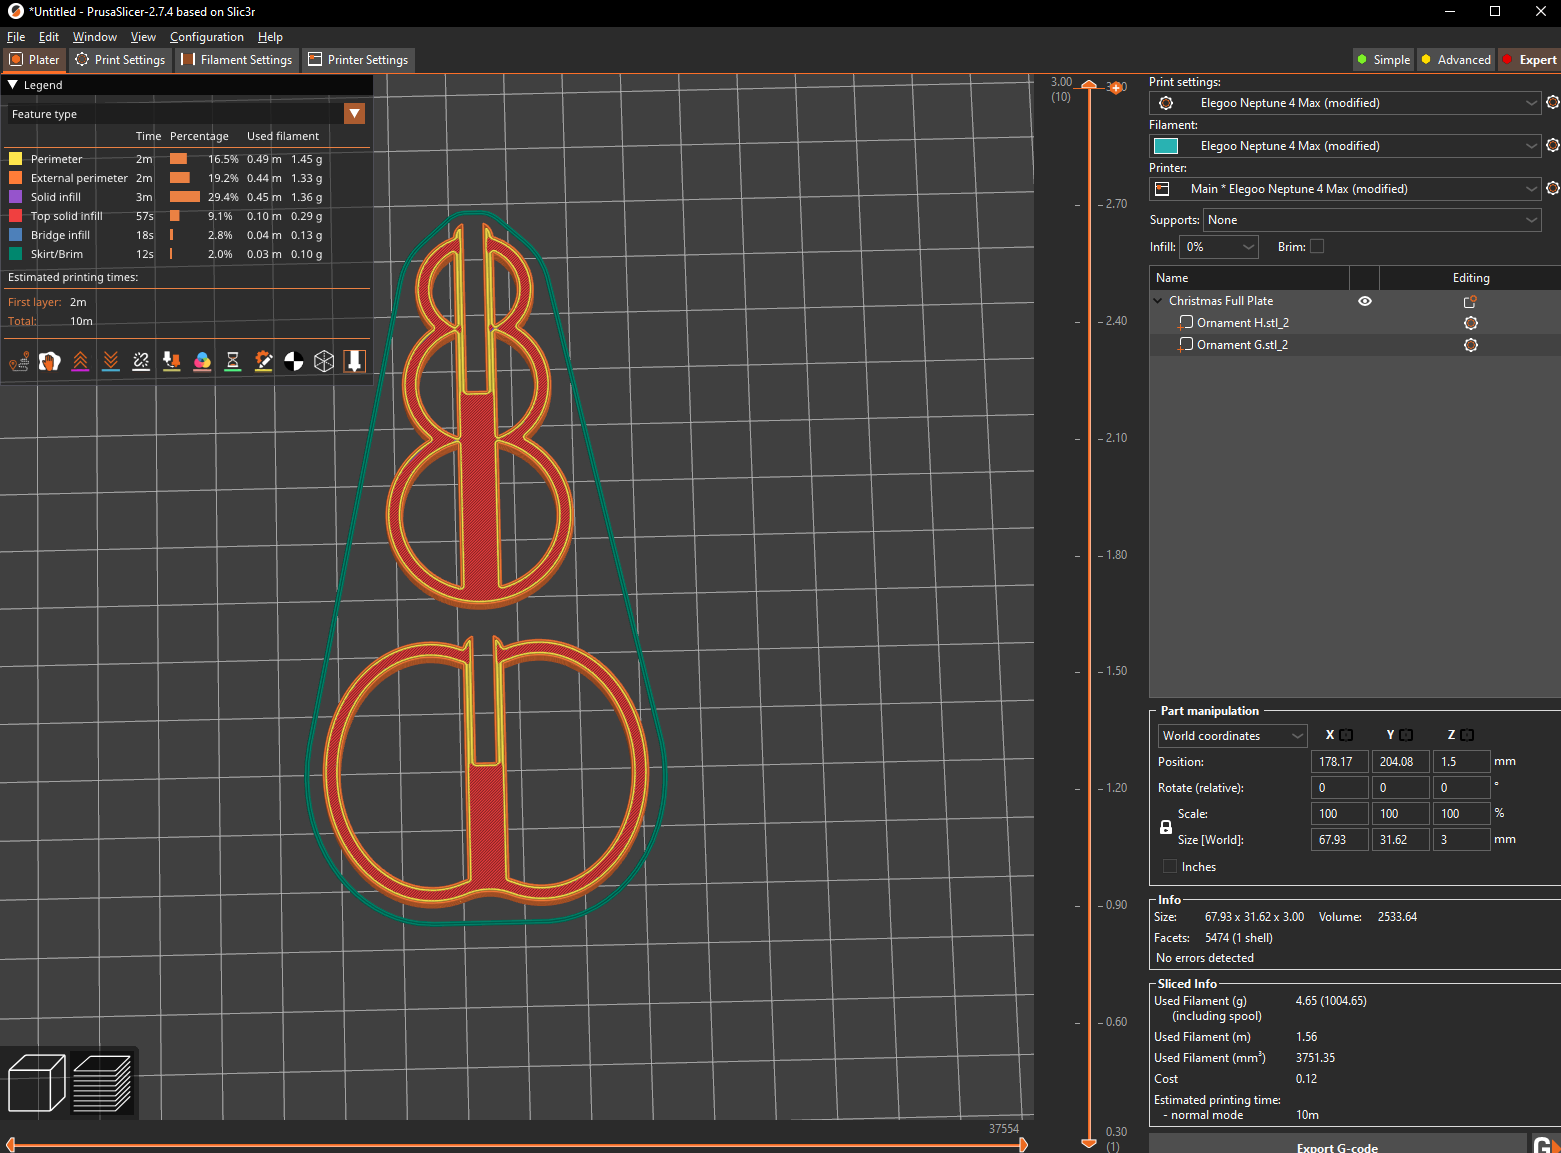Enable the Brim checkbox
Screen dimensions: 1561x1153
[x=1317, y=246]
